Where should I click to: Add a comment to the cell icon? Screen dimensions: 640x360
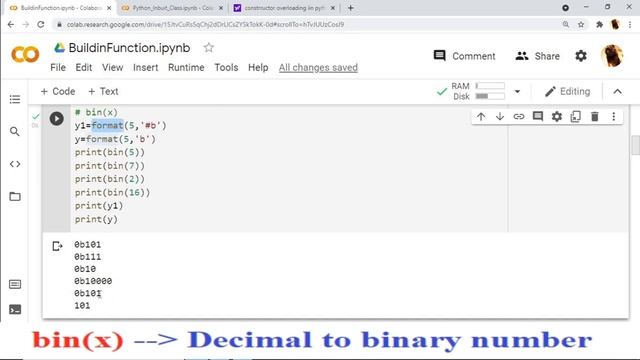point(538,117)
